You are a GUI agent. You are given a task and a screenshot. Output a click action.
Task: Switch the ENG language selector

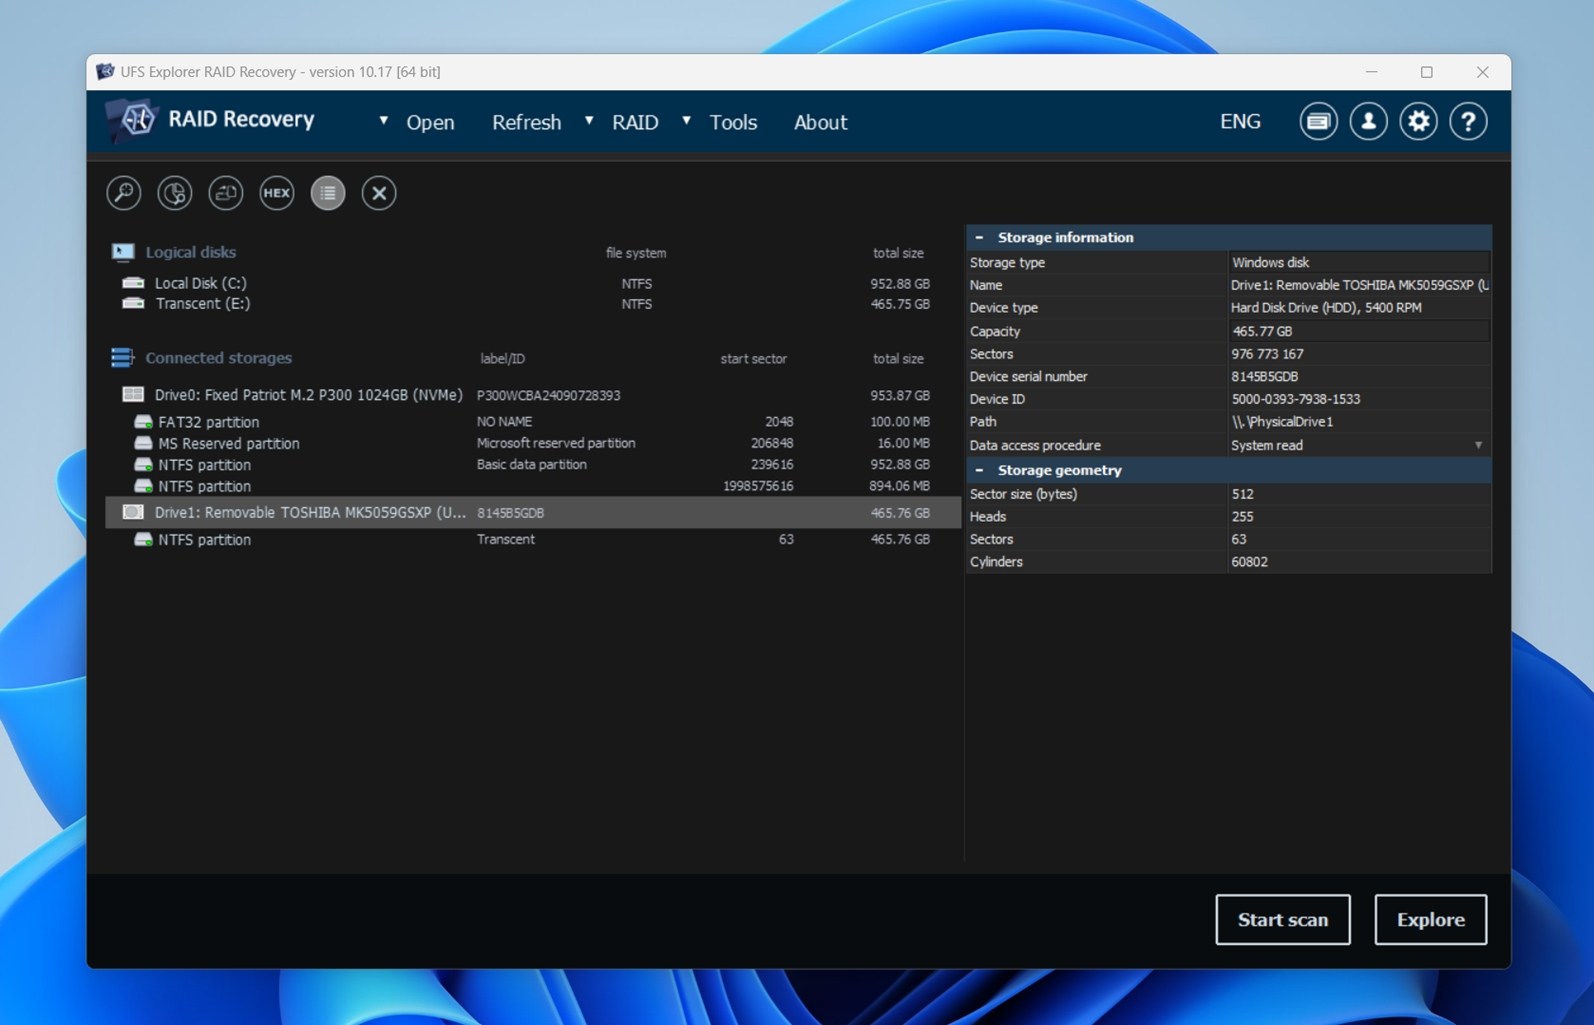1240,122
